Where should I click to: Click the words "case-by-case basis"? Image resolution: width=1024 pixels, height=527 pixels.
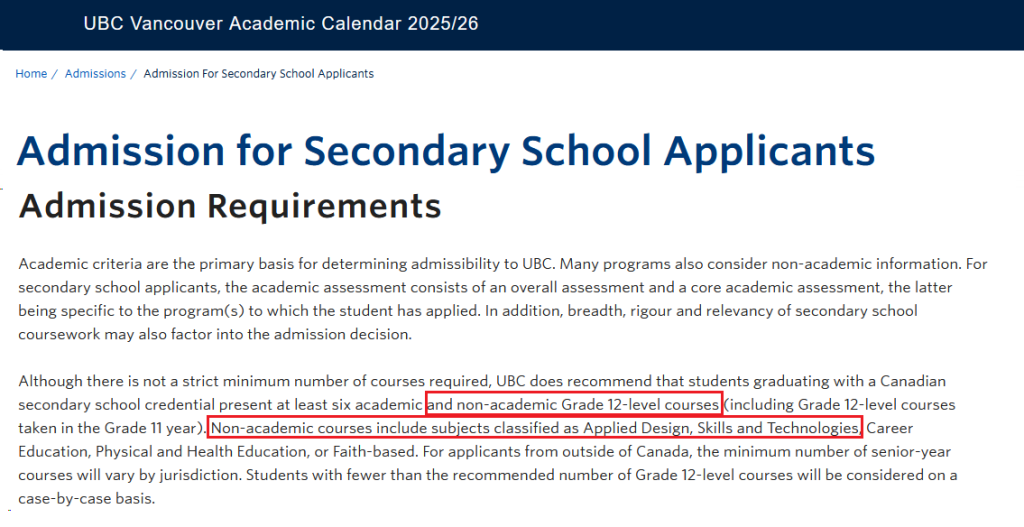pos(86,497)
